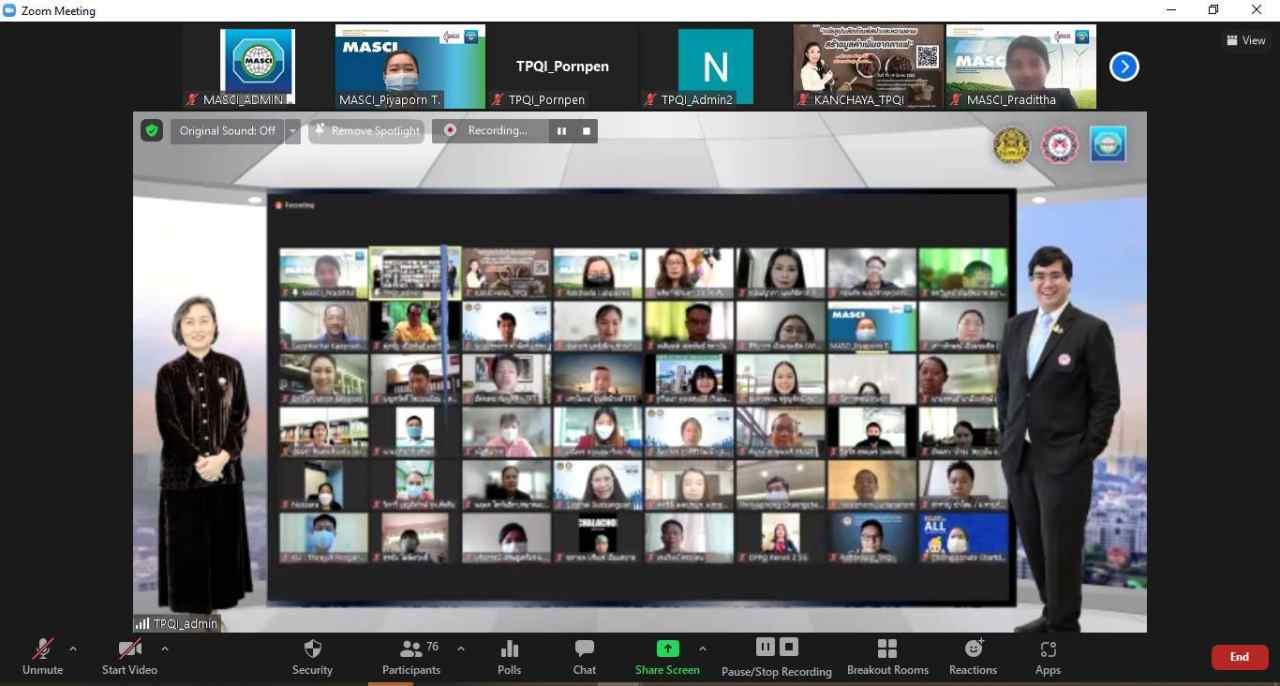The height and width of the screenshot is (686, 1280).
Task: Click the green encryption shield icon
Action: (x=152, y=130)
